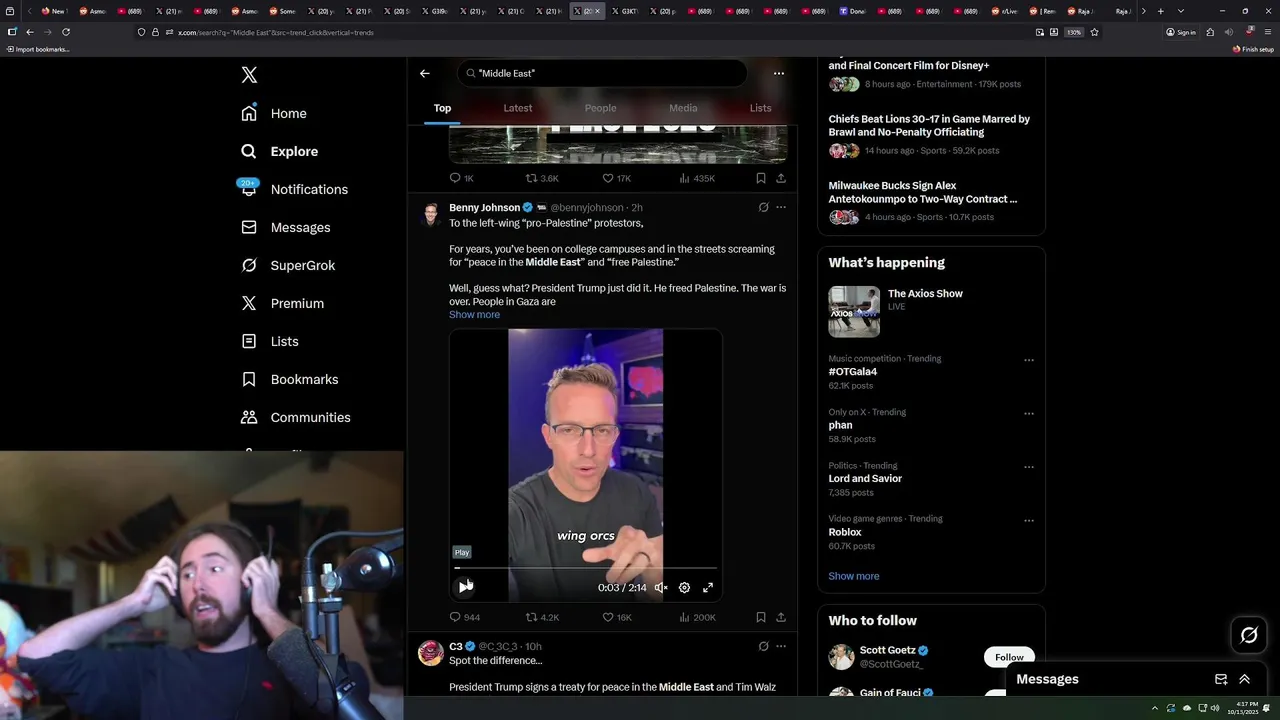This screenshot has width=1280, height=720.
Task: Click the back arrow beside search box
Action: click(425, 73)
